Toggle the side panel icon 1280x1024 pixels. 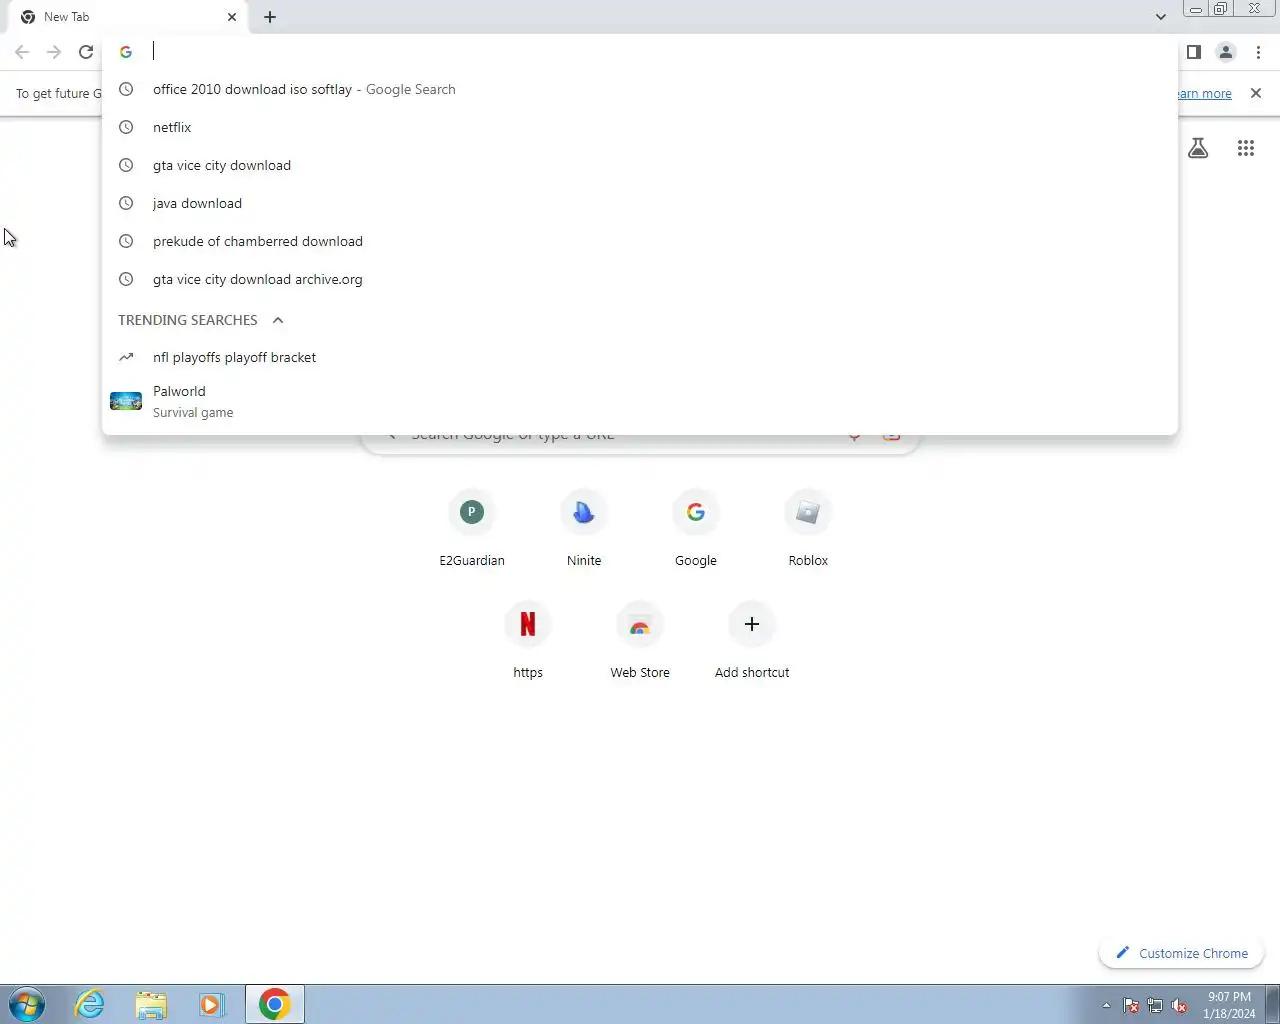(1194, 52)
